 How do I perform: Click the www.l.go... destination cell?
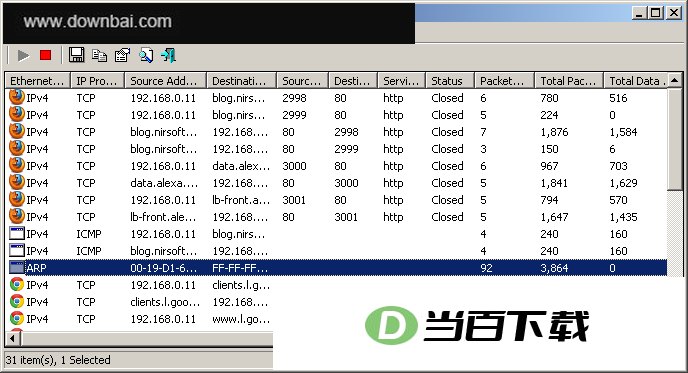coord(241,319)
